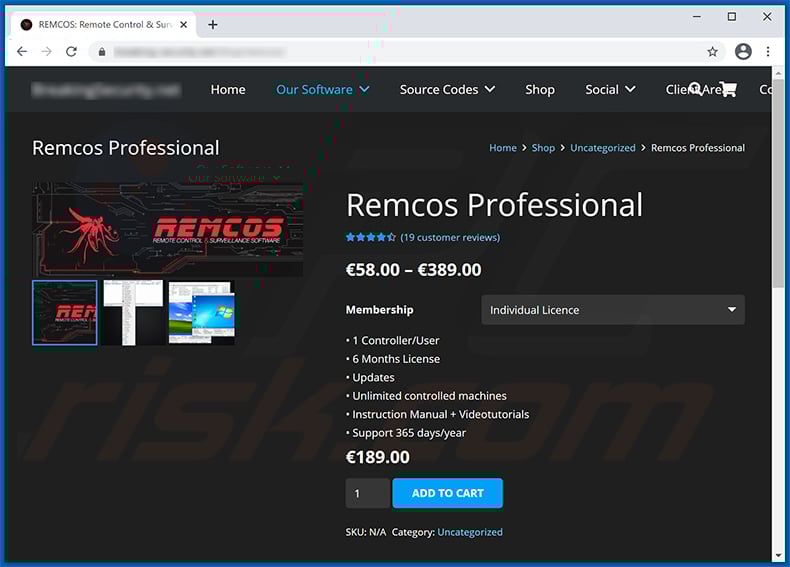Click the scrollbar up arrow

tap(778, 73)
